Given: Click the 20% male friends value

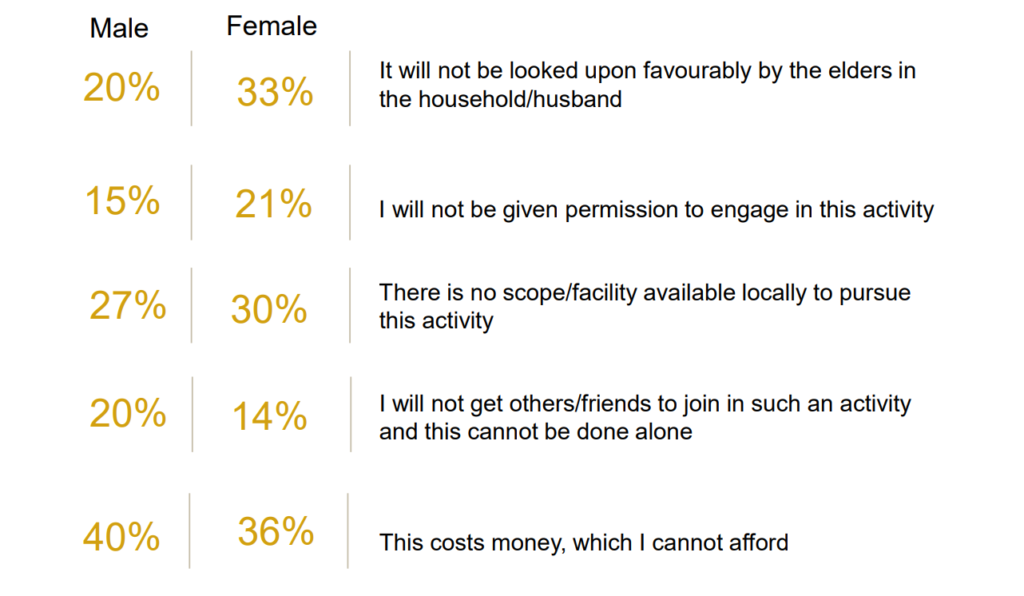Looking at the screenshot, I should tap(128, 413).
